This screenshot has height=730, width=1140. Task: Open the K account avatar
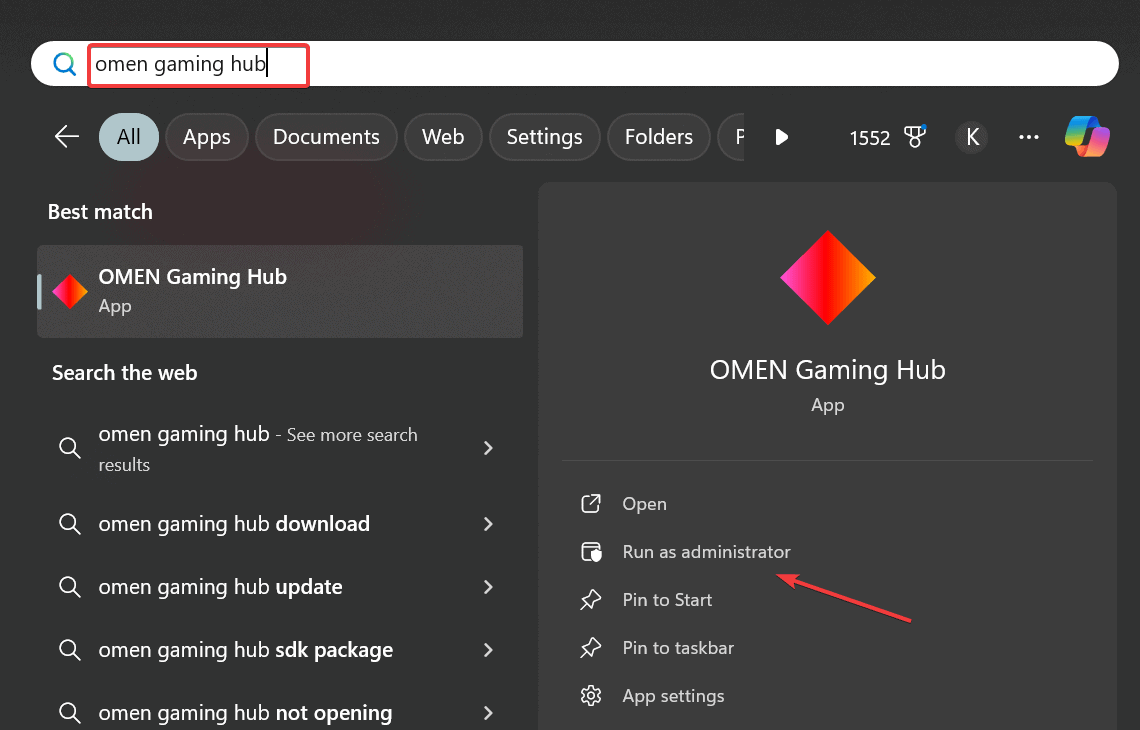[x=972, y=137]
